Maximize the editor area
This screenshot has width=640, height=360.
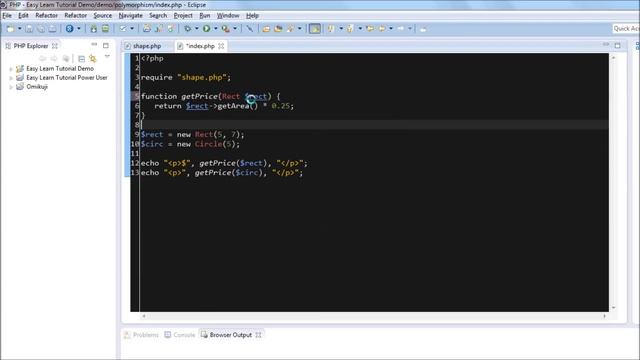coord(618,45)
